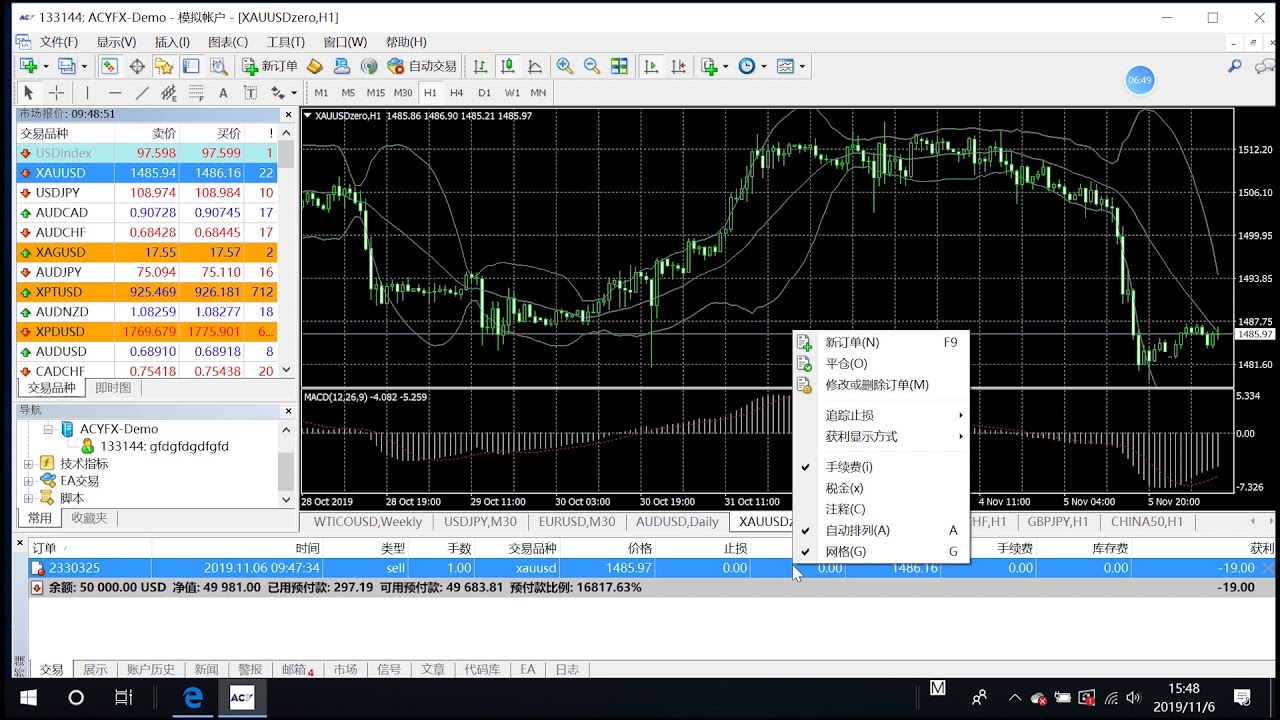Open 账户历史 terminal tab
1280x720 pixels.
151,670
